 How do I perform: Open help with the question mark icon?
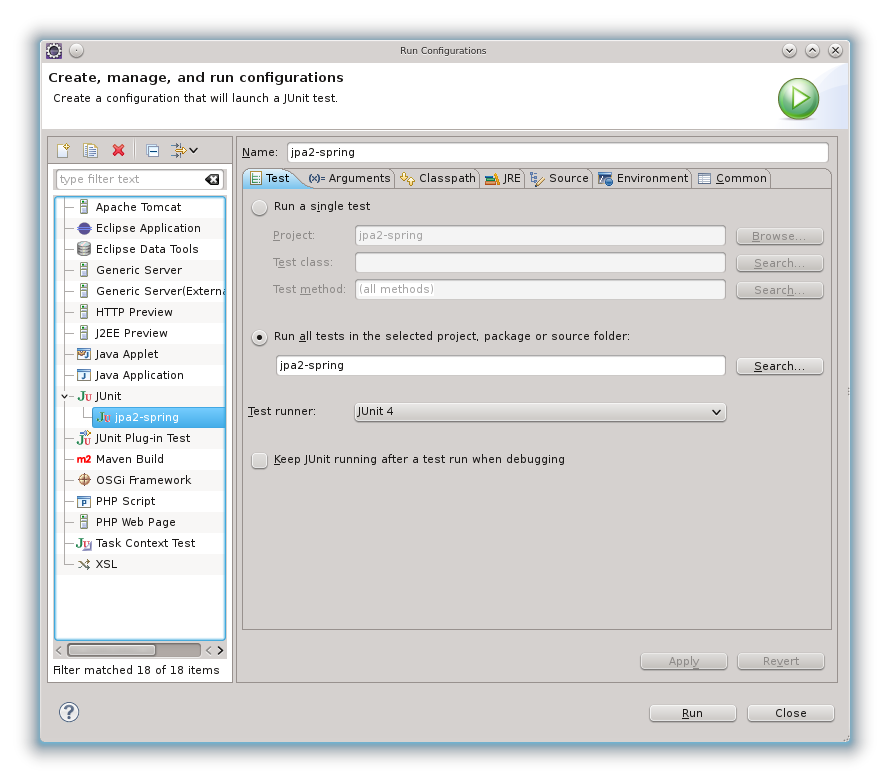[x=69, y=712]
